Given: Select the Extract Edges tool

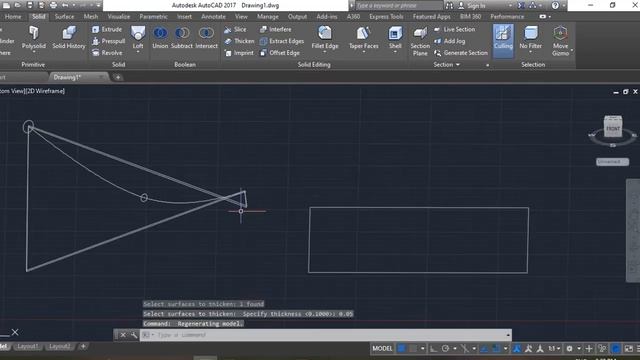Looking at the screenshot, I should pyautogui.click(x=282, y=41).
